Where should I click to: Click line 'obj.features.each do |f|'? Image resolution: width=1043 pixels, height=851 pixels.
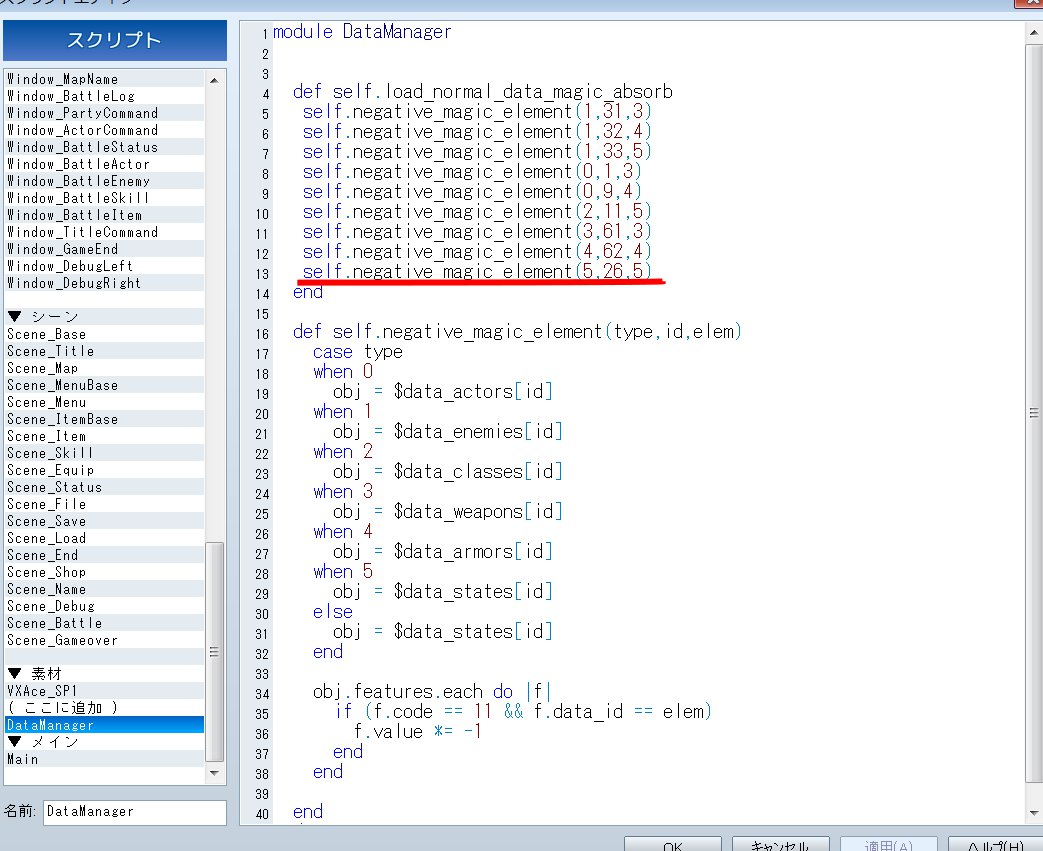tap(432, 691)
